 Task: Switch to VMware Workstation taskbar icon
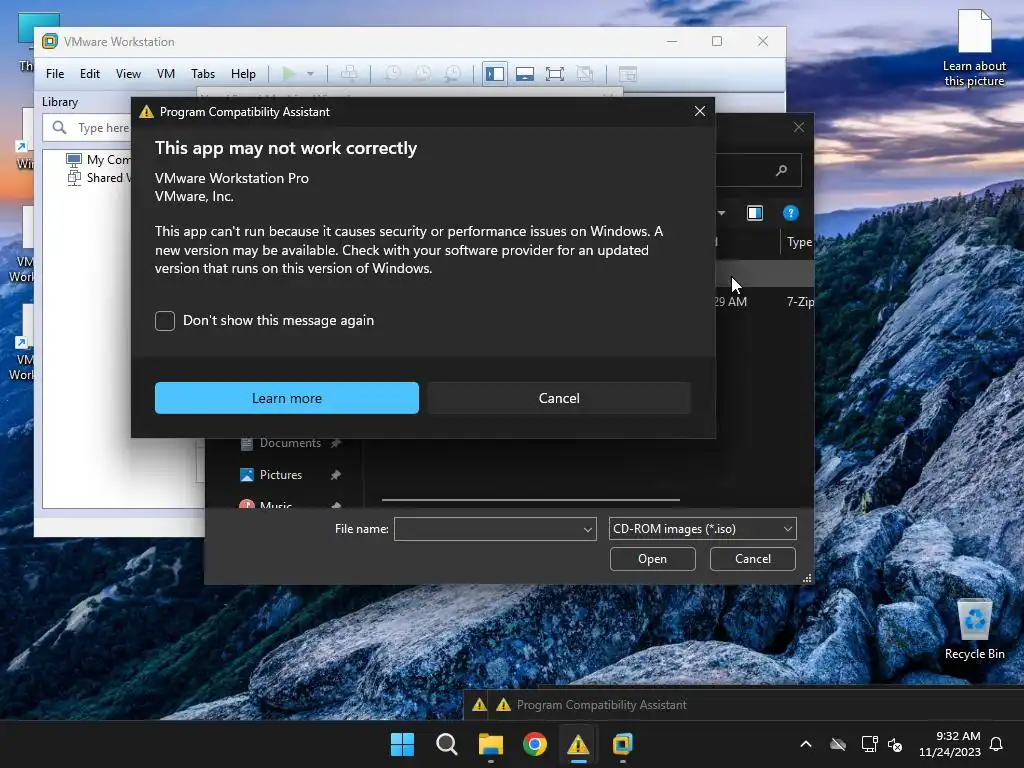point(622,744)
